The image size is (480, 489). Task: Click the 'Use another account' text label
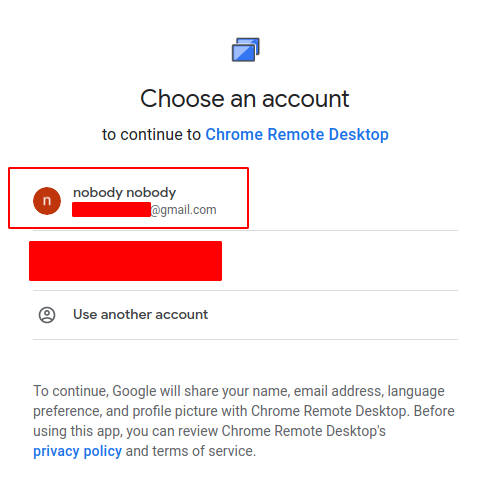140,315
